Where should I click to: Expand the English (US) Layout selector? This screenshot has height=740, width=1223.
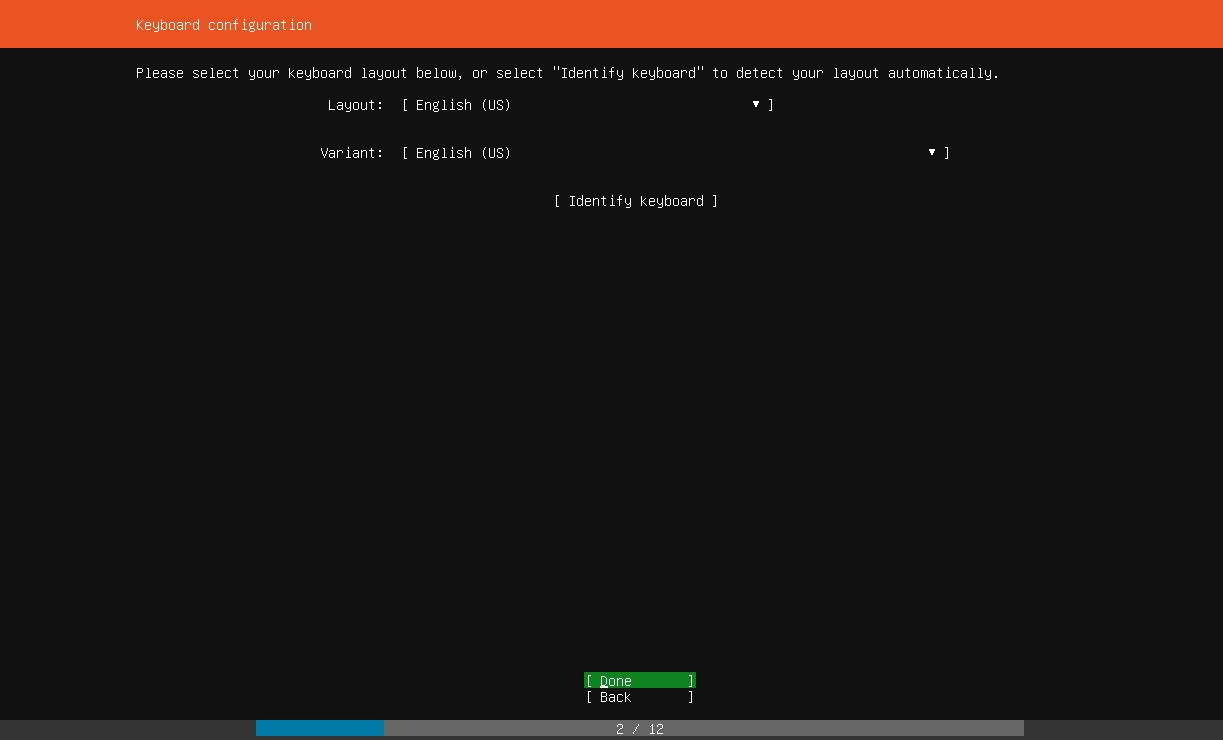[588, 104]
